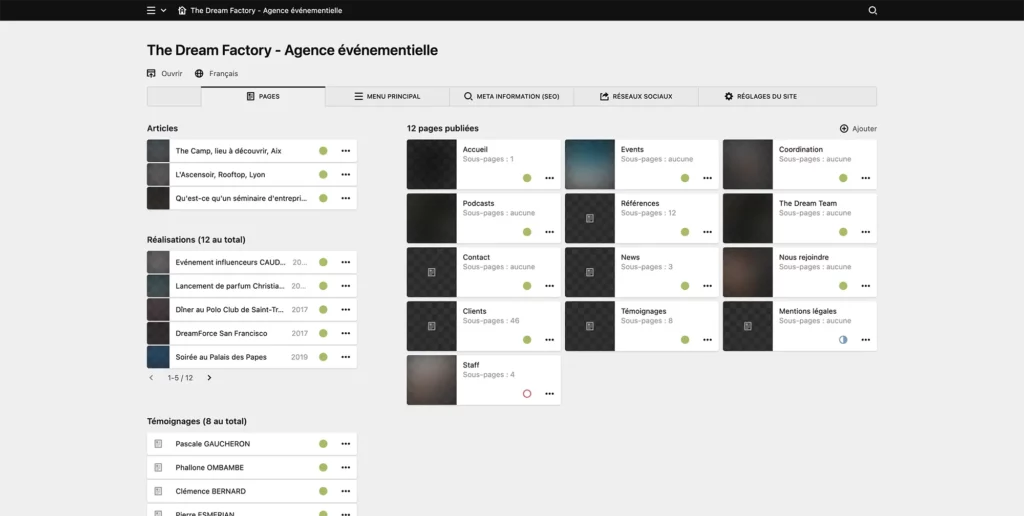Open options for Phallone OMBAMBE testimonial

345,468
